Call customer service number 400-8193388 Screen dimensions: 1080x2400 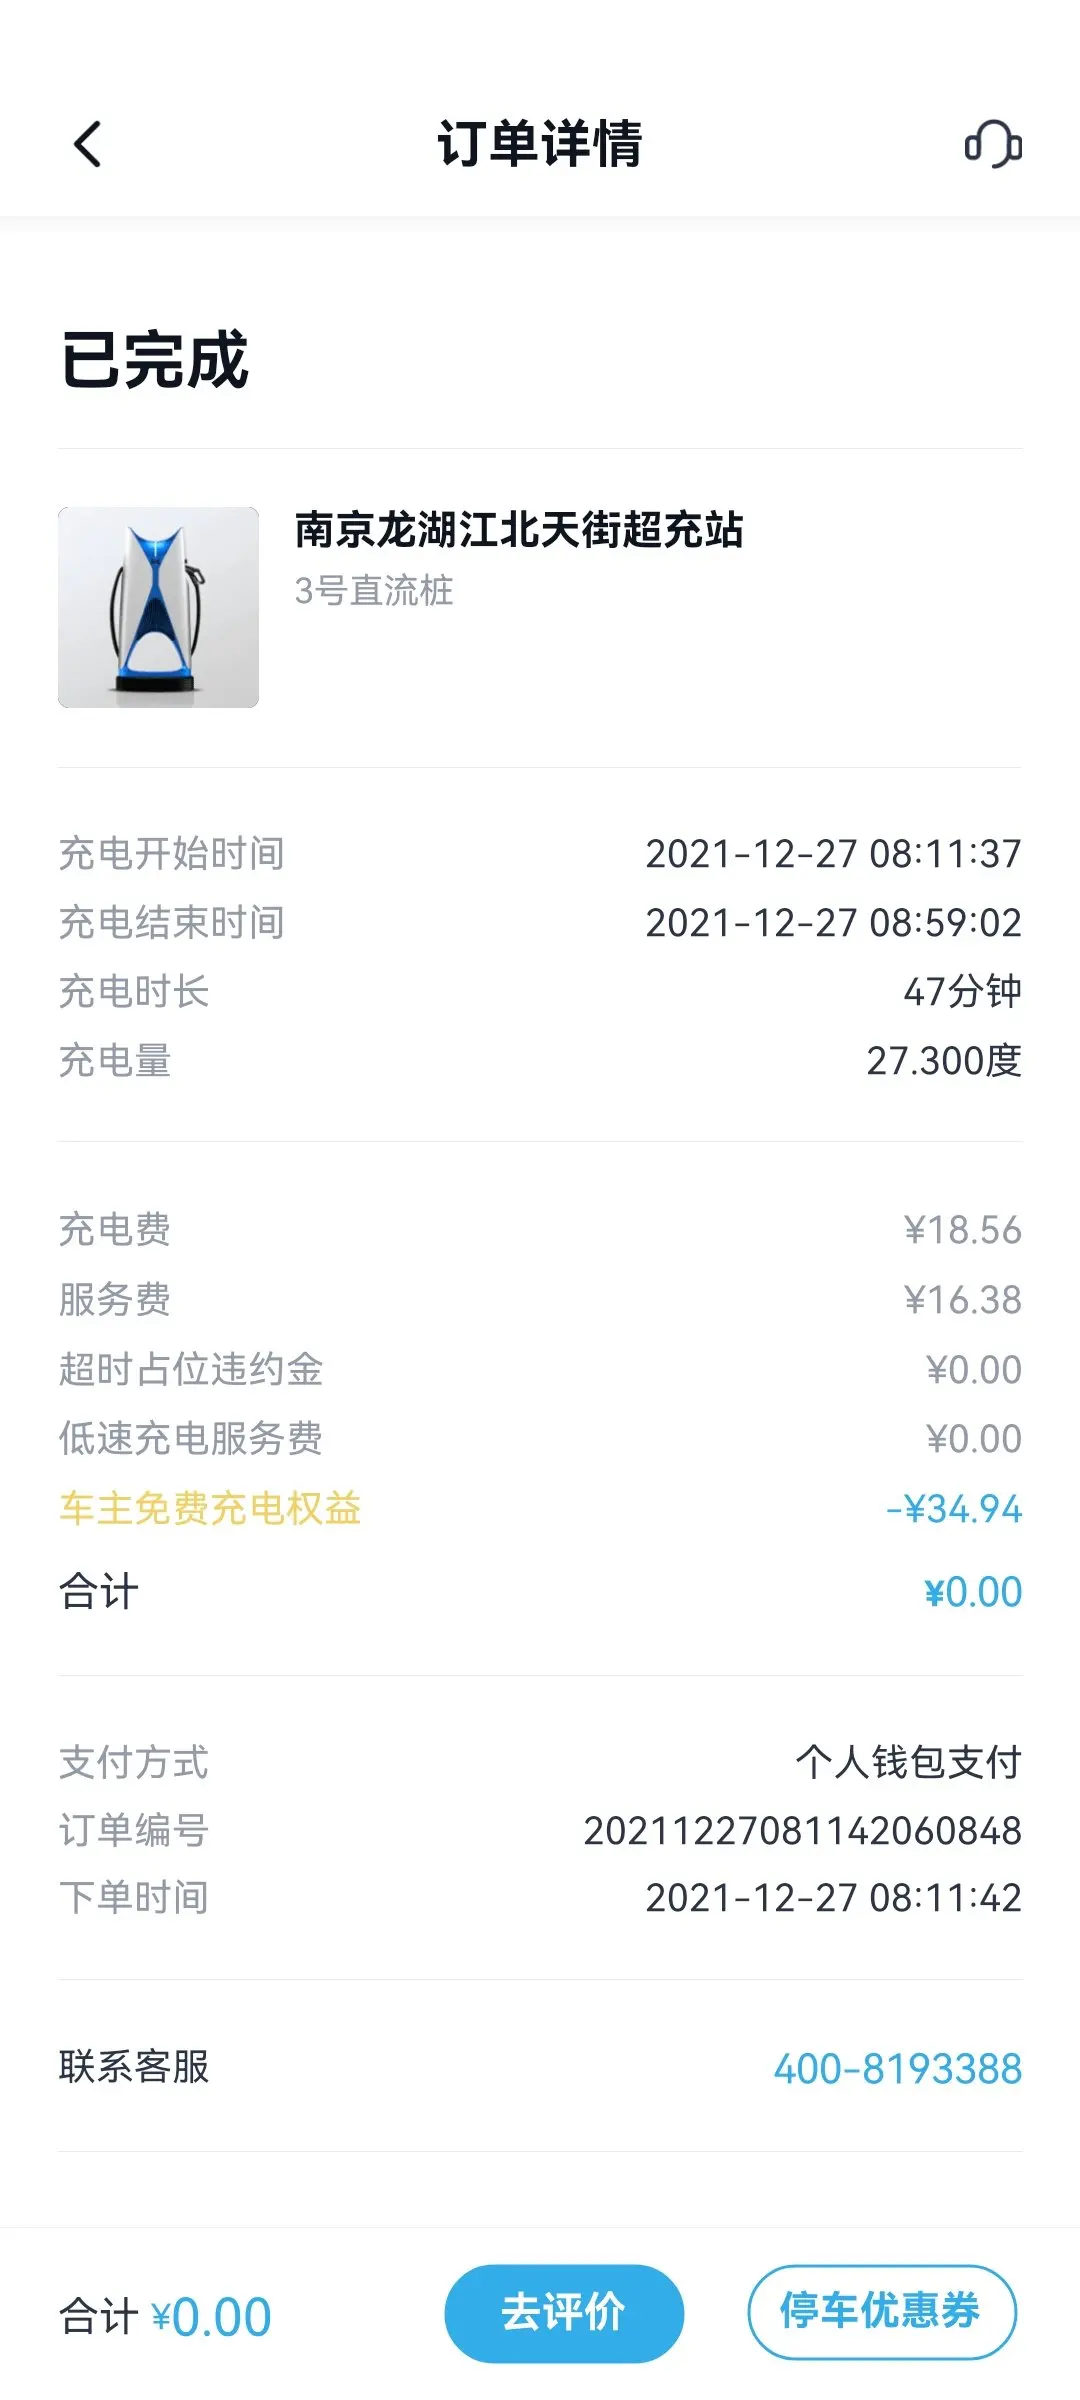897,2069
